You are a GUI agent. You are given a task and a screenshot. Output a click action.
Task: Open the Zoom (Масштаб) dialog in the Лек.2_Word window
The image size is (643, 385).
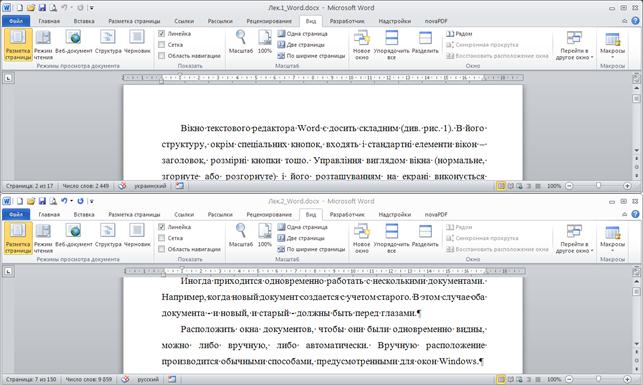coord(241,235)
